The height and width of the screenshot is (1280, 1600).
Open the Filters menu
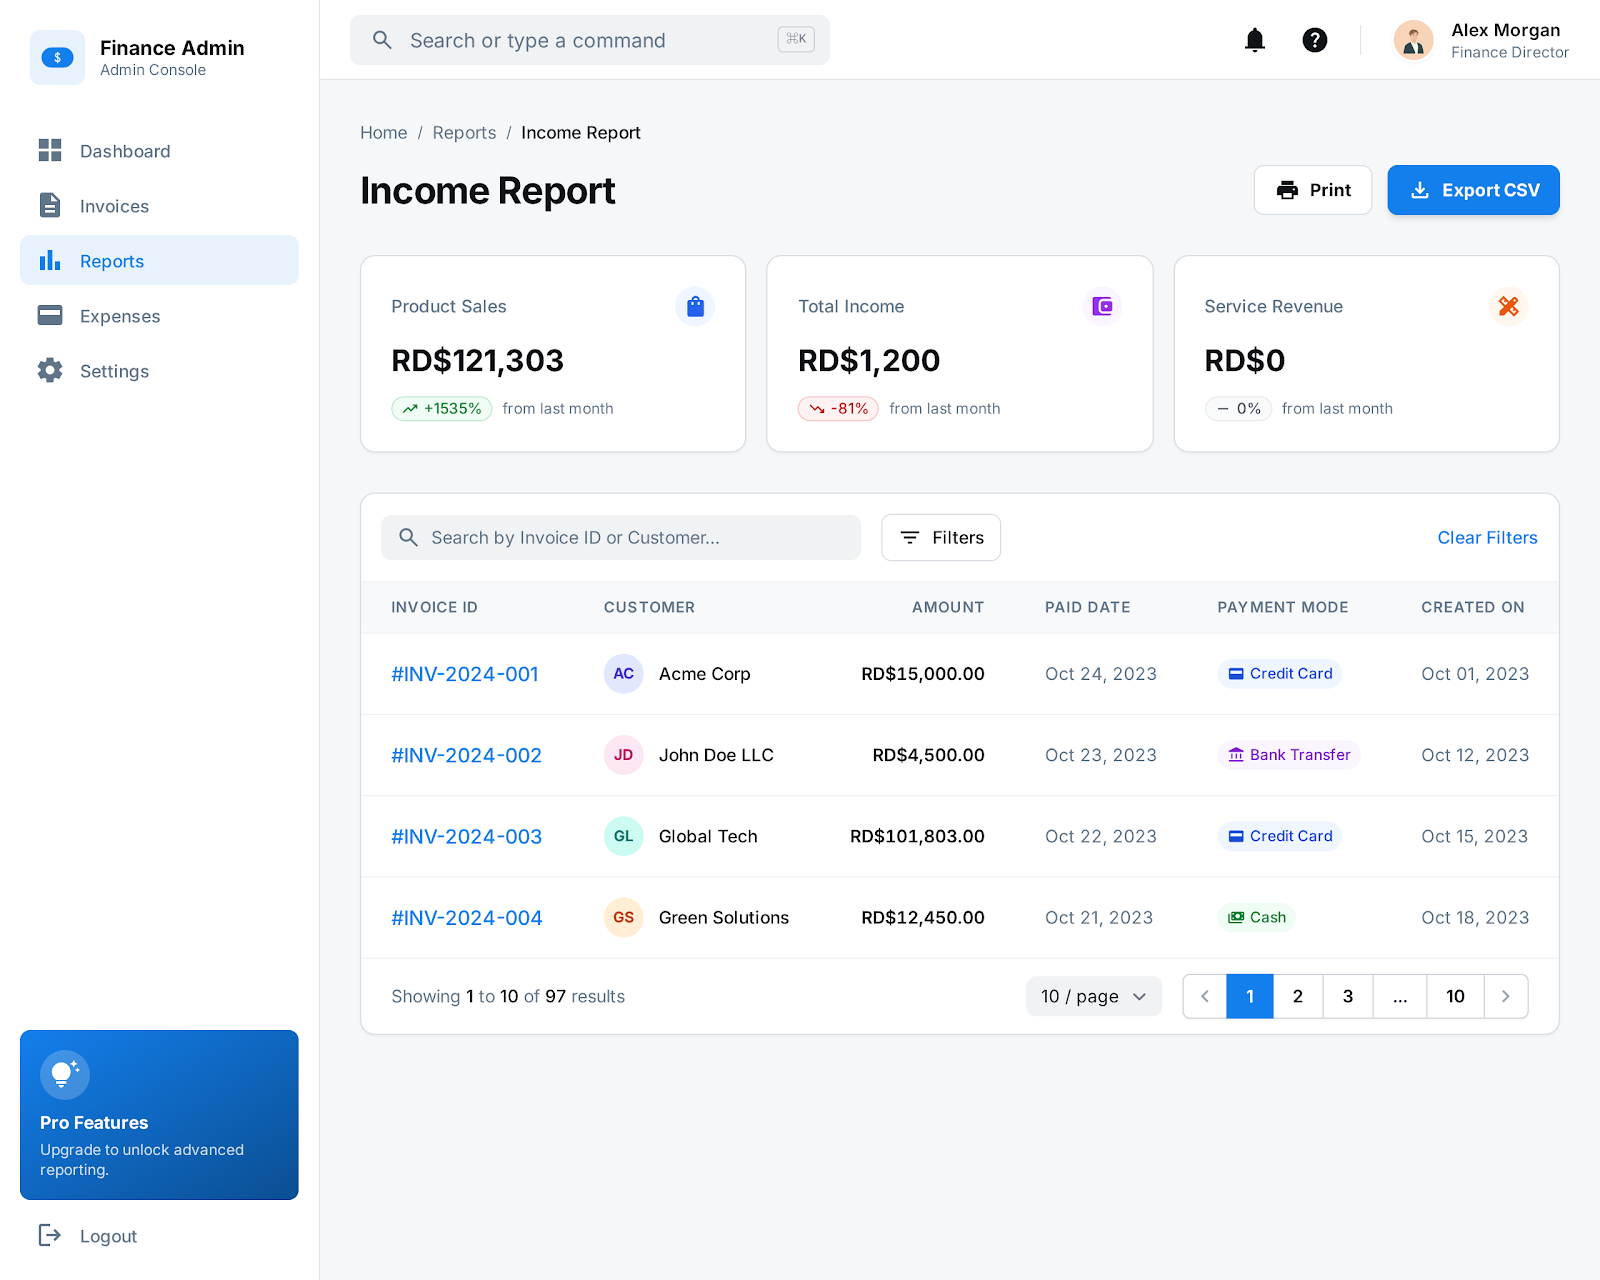point(940,538)
